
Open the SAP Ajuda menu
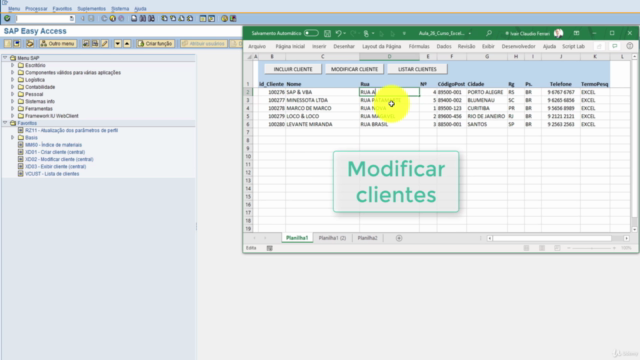point(140,9)
